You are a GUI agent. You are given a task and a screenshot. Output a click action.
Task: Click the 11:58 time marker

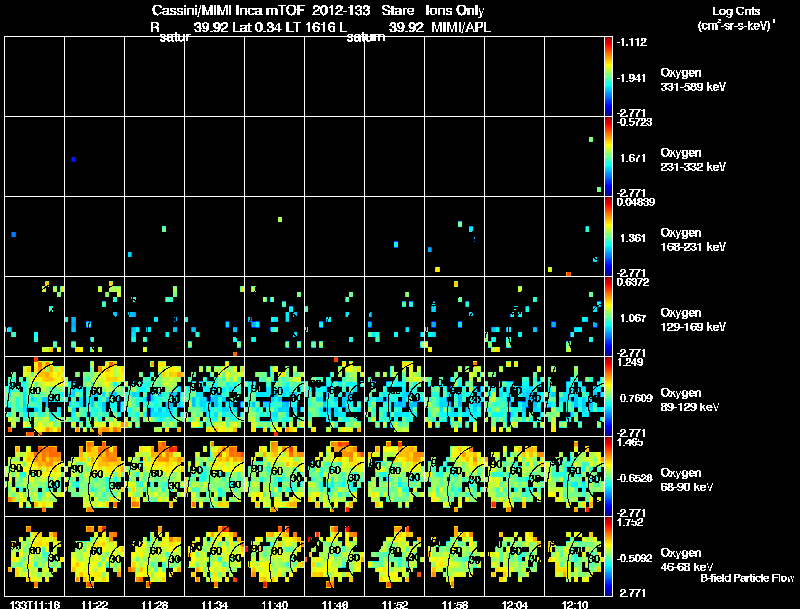(x=455, y=604)
